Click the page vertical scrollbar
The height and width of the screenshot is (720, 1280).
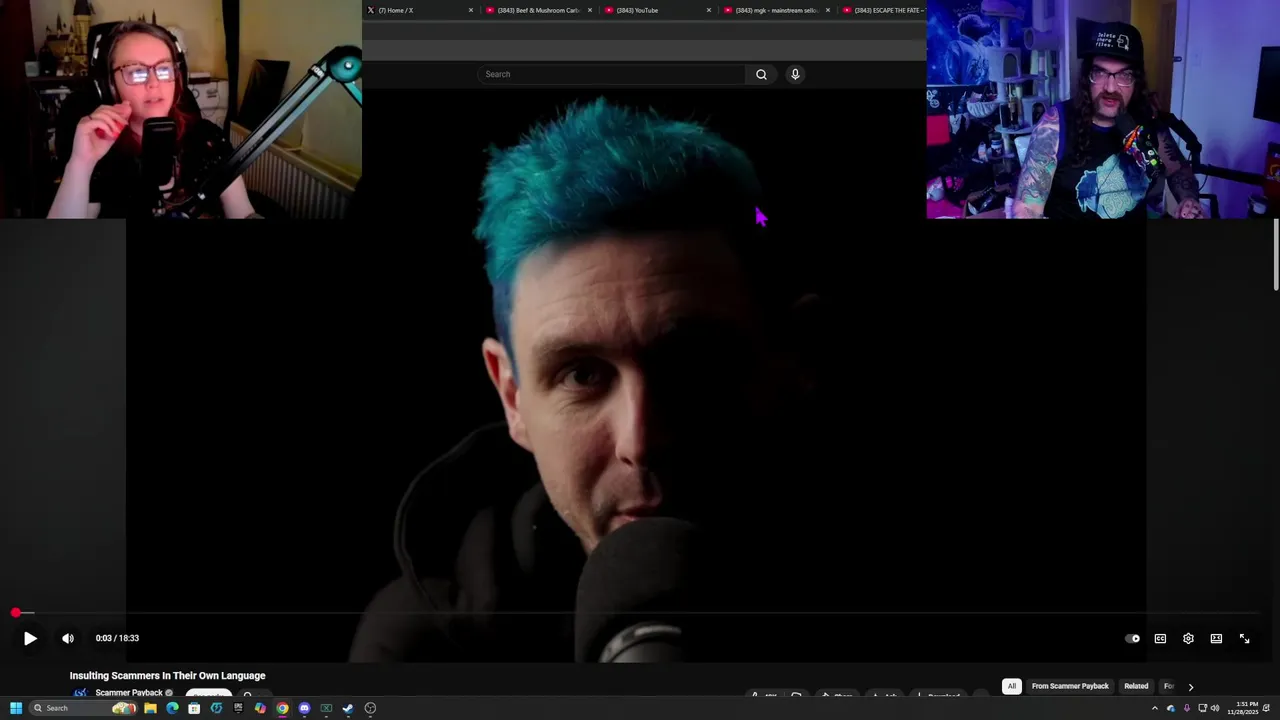[1276, 255]
